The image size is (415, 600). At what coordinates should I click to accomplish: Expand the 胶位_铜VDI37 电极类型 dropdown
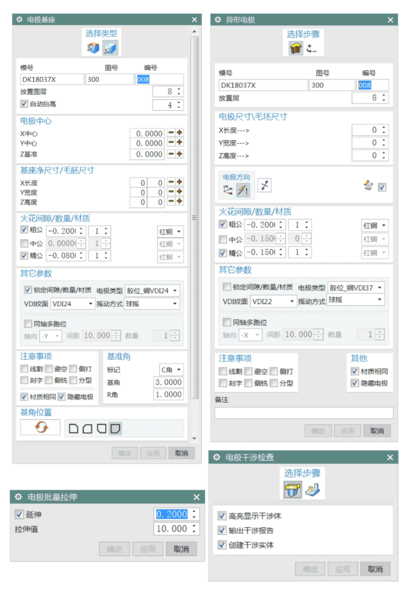(x=356, y=288)
